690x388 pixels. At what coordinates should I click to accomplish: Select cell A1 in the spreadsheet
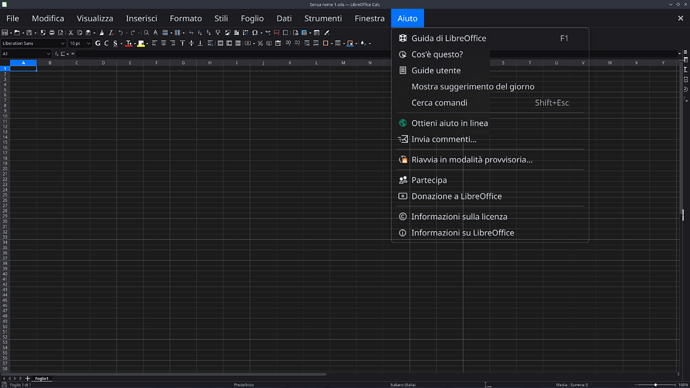23,68
